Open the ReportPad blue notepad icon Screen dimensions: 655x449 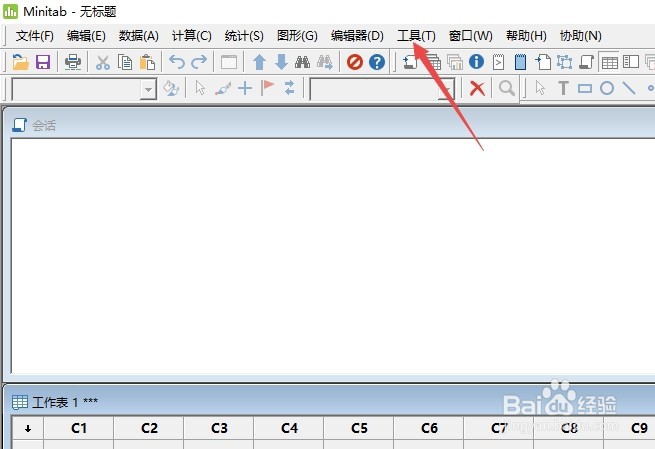(520, 62)
